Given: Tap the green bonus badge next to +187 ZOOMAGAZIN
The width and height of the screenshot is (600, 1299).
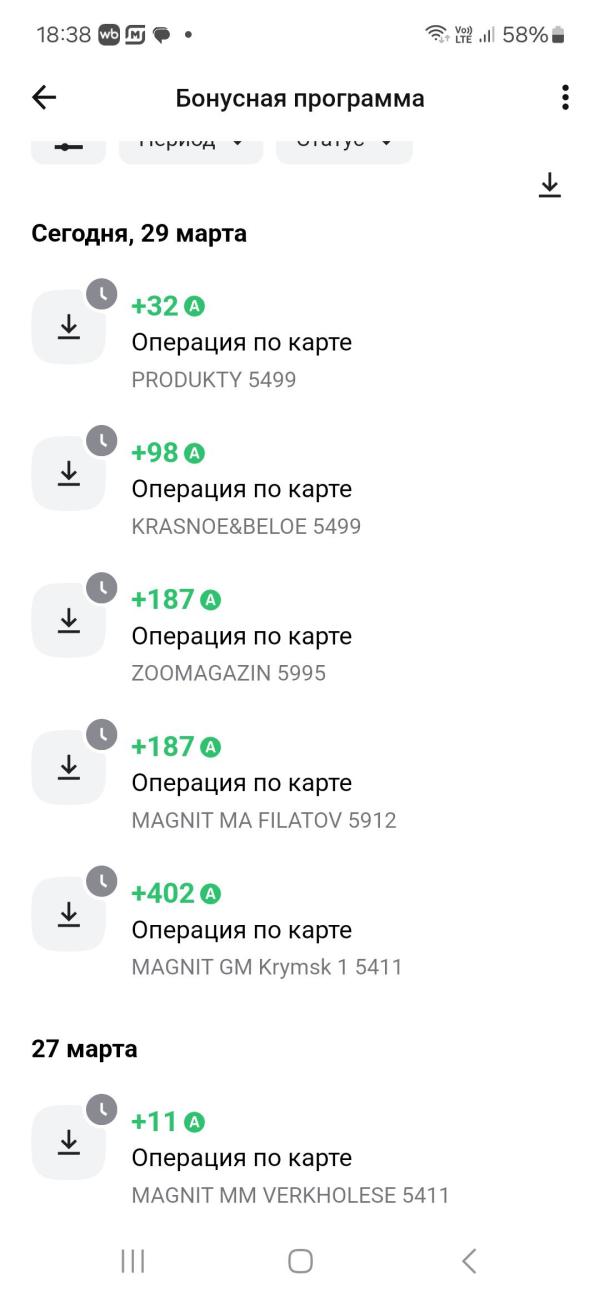Looking at the screenshot, I should 211,600.
